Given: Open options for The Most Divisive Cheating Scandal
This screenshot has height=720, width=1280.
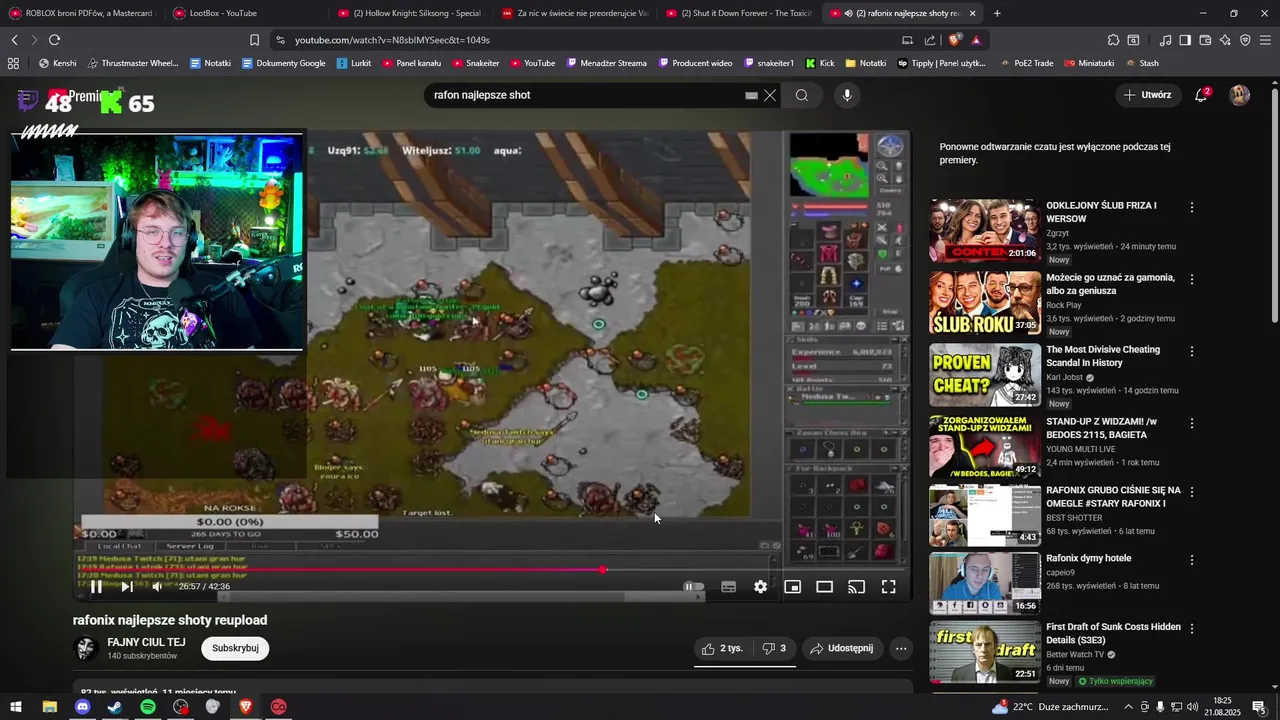Looking at the screenshot, I should [x=1191, y=351].
